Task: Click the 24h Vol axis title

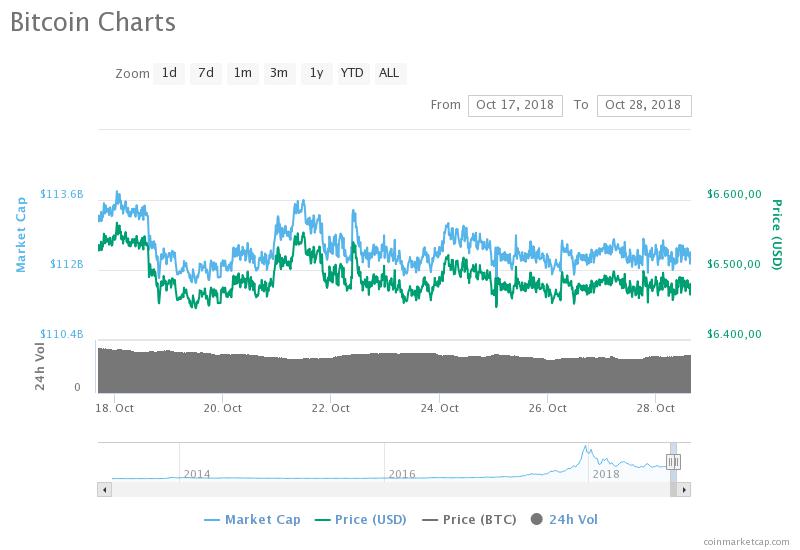Action: click(40, 366)
